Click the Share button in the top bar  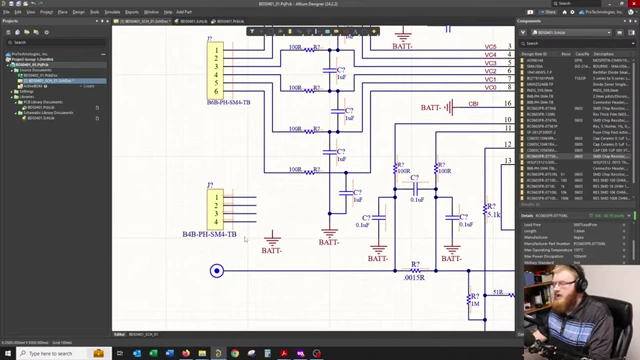548,12
